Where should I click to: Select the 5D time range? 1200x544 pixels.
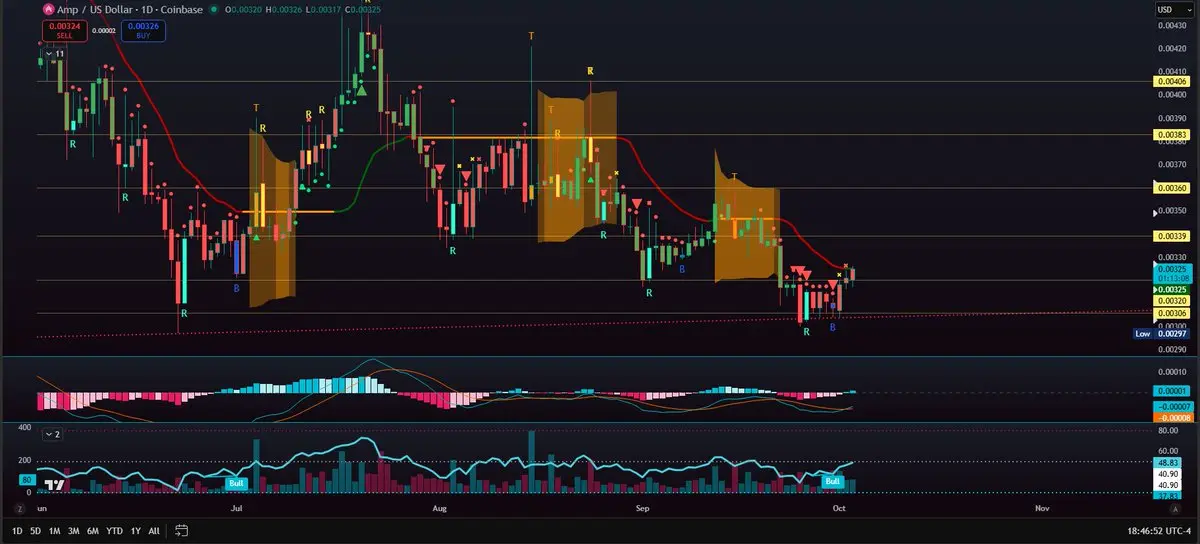(x=36, y=529)
